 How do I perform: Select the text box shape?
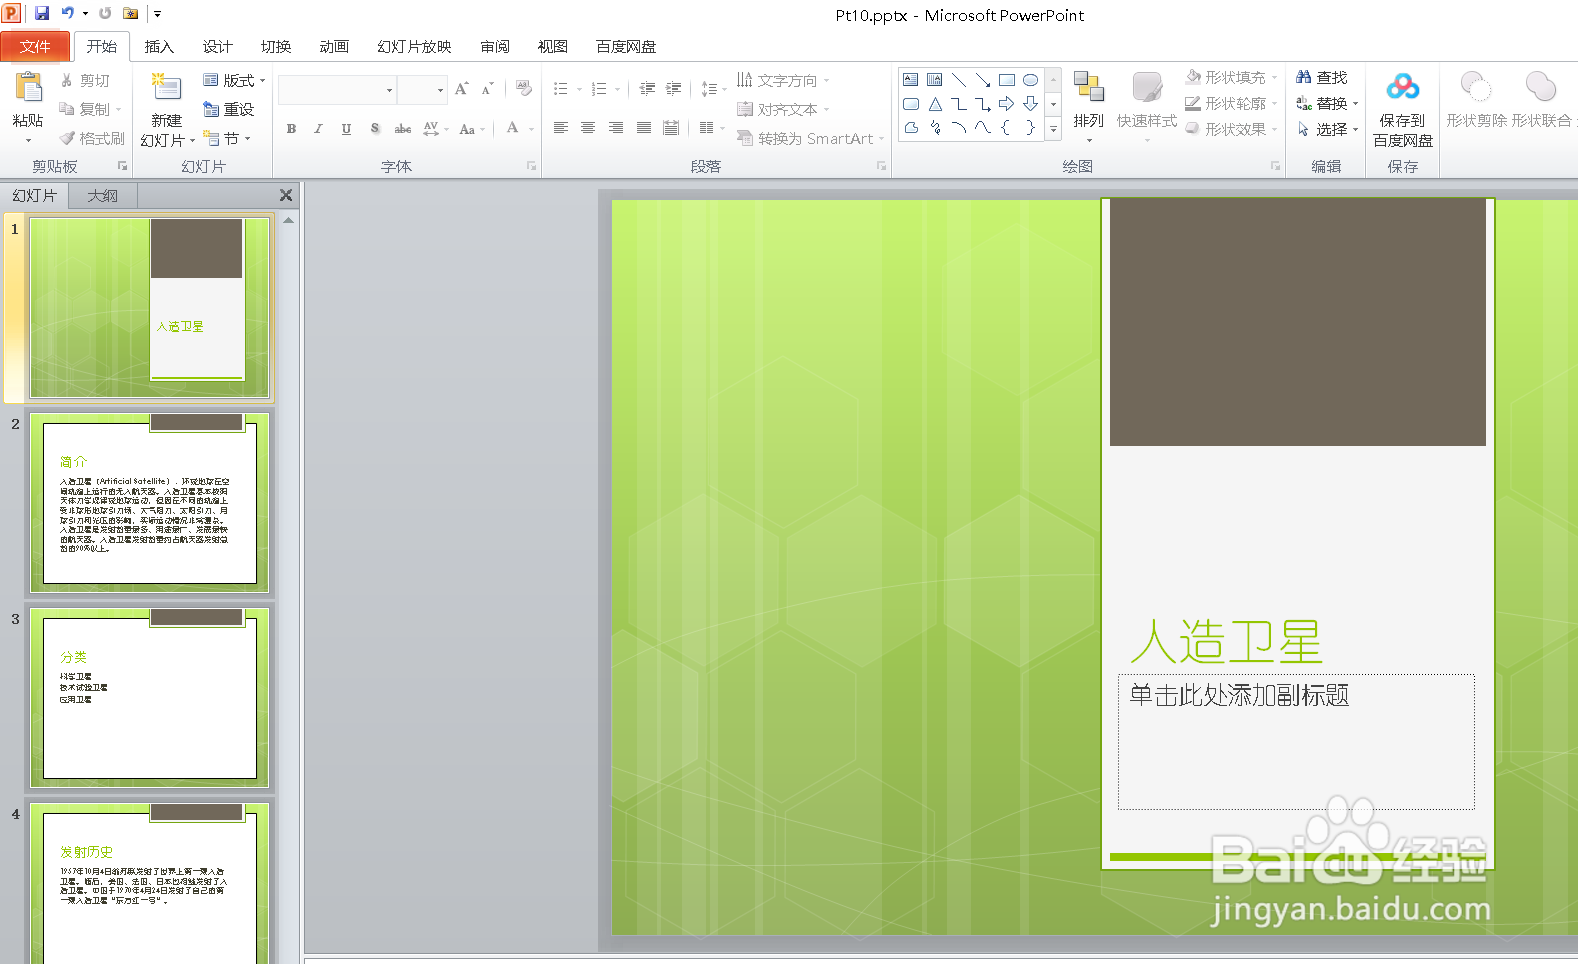pos(910,80)
